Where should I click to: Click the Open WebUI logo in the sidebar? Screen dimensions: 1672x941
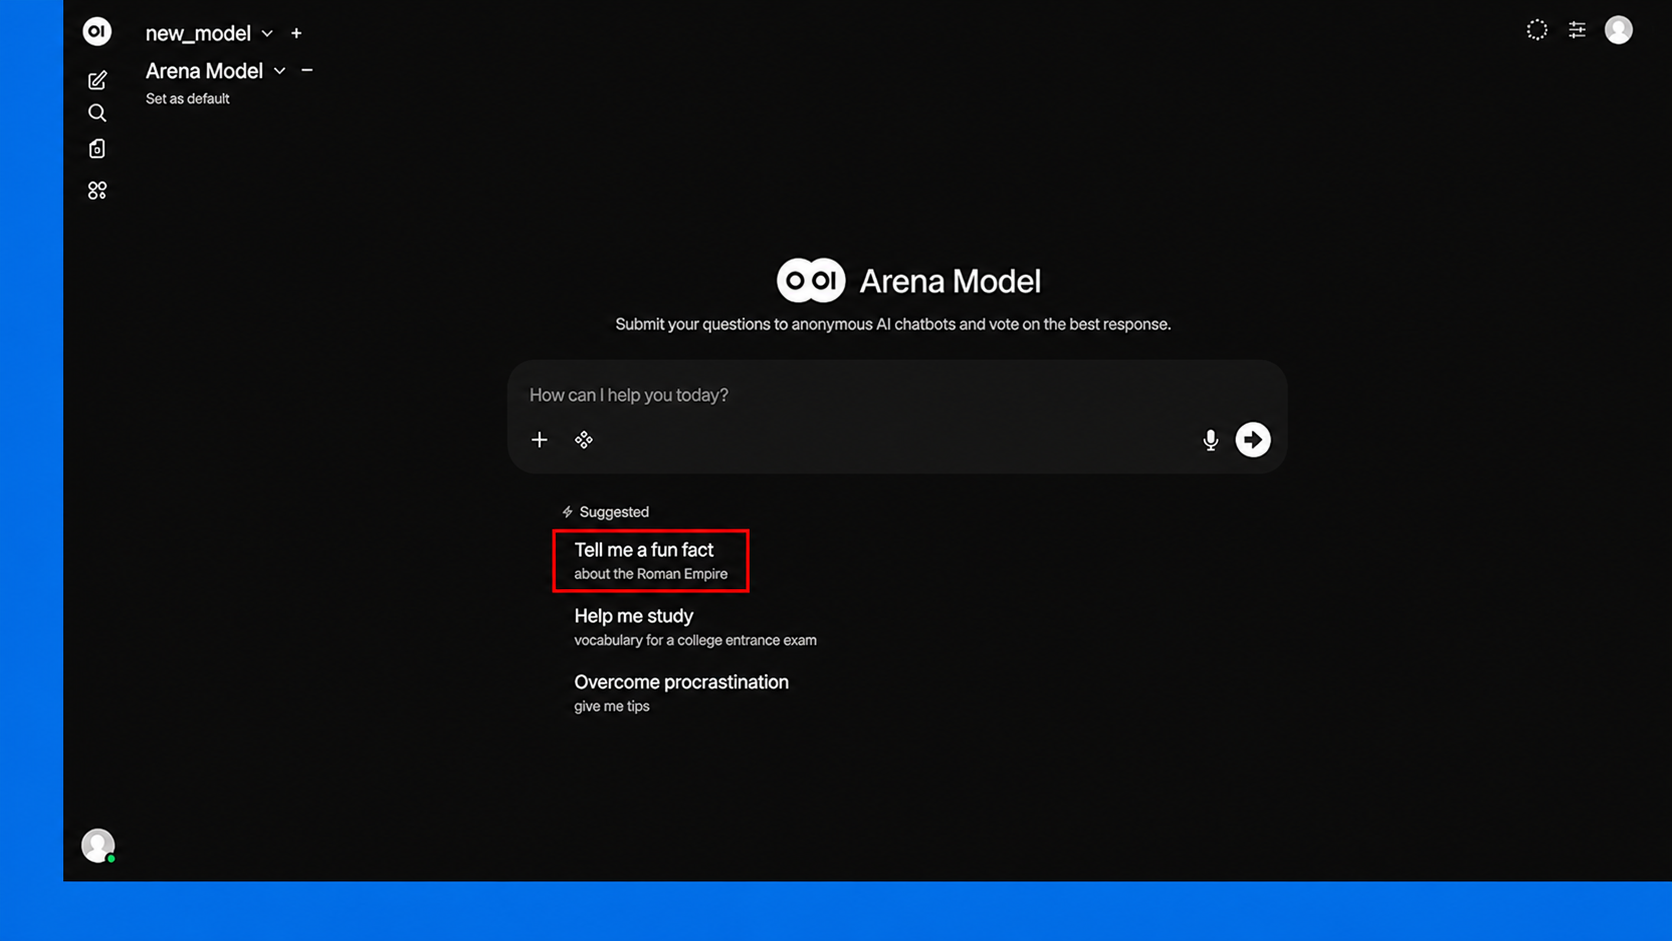97,31
